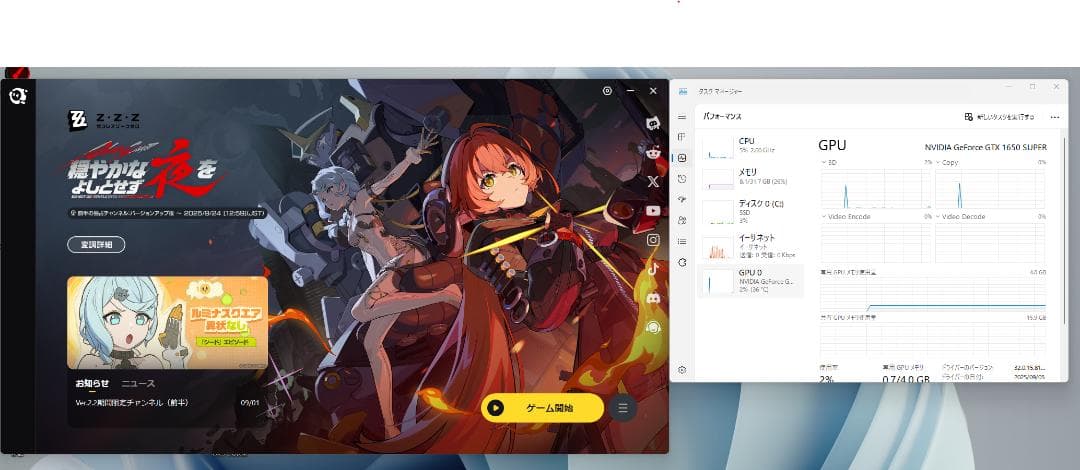Select CPU in performance list
Image resolution: width=1080 pixels, height=470 pixels.
751,145
